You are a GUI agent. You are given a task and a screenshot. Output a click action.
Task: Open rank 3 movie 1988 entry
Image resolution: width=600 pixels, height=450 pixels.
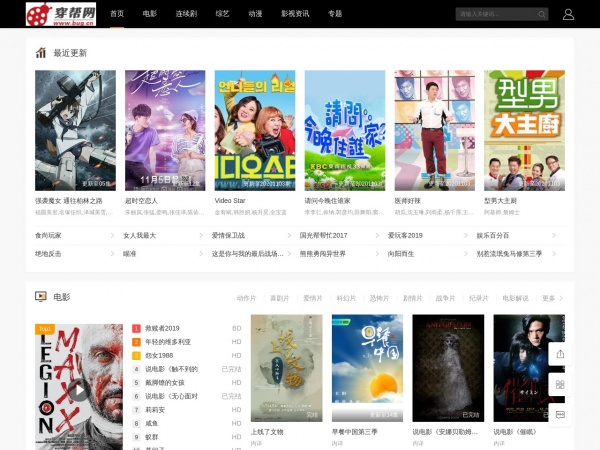click(x=187, y=355)
